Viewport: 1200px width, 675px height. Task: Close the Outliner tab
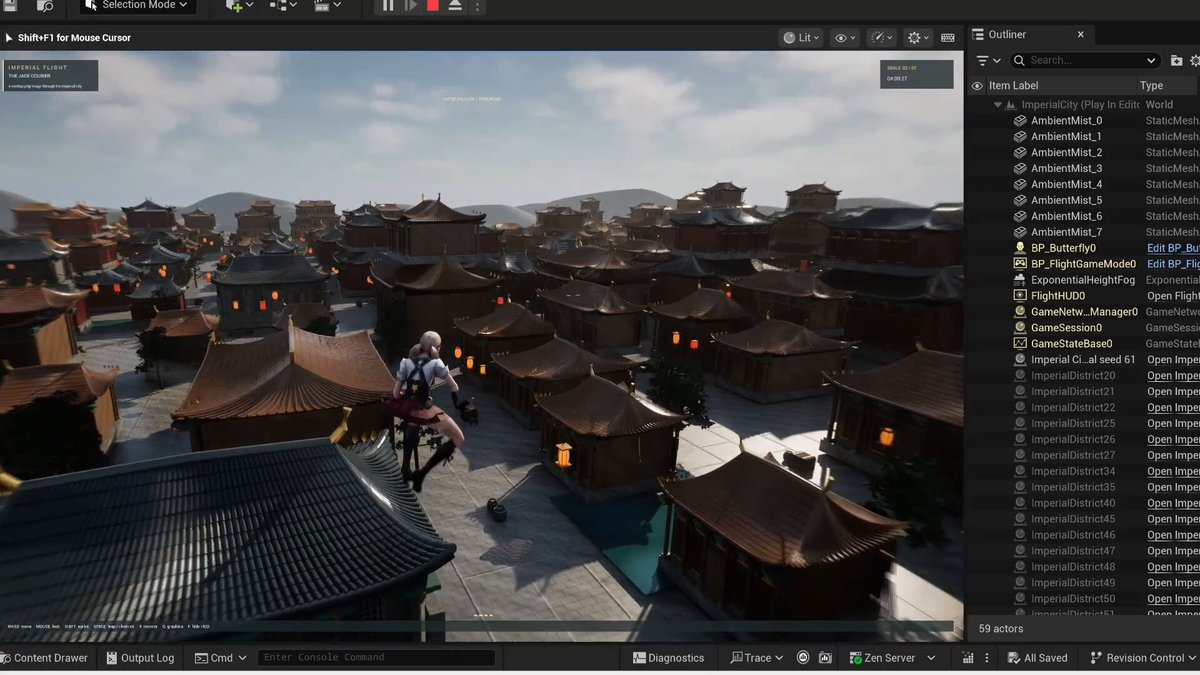pos(1080,34)
